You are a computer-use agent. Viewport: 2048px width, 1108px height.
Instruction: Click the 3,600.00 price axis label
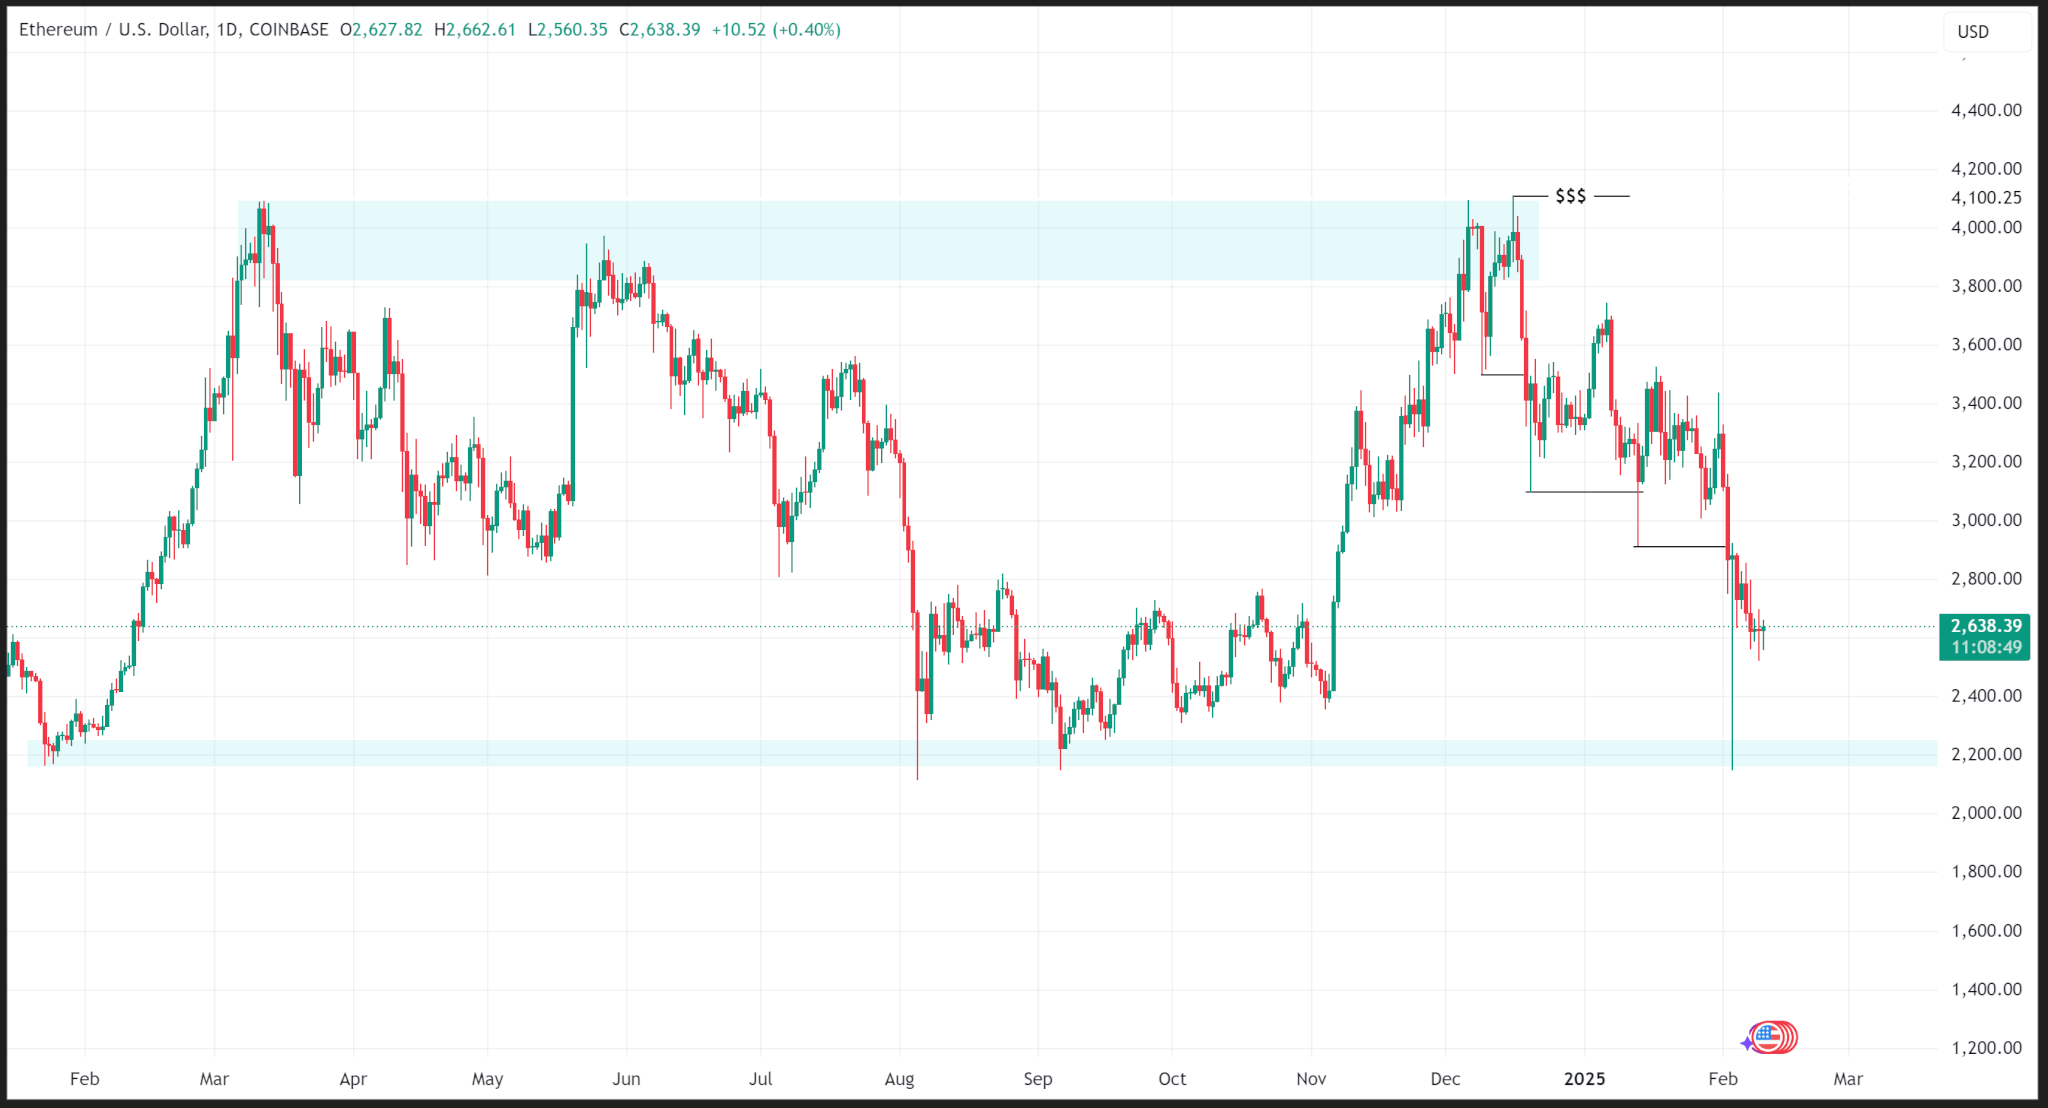coord(1986,344)
